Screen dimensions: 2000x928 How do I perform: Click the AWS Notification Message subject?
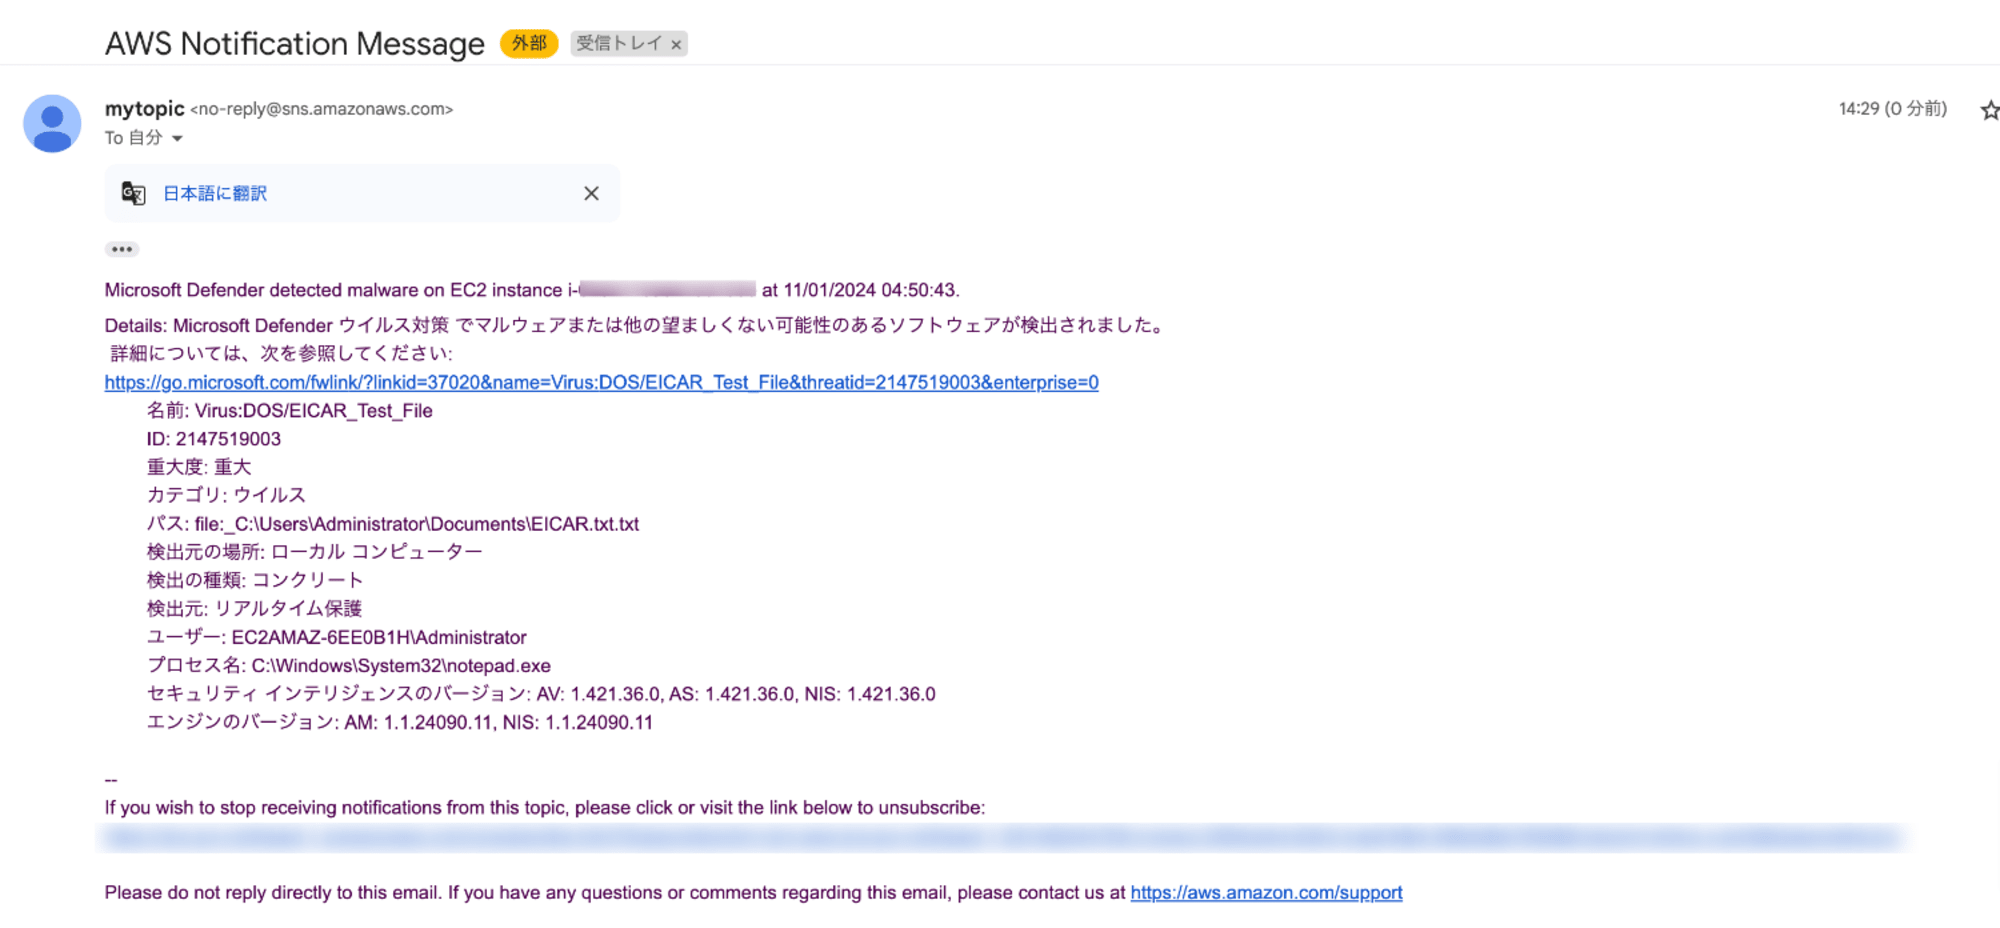[x=295, y=43]
